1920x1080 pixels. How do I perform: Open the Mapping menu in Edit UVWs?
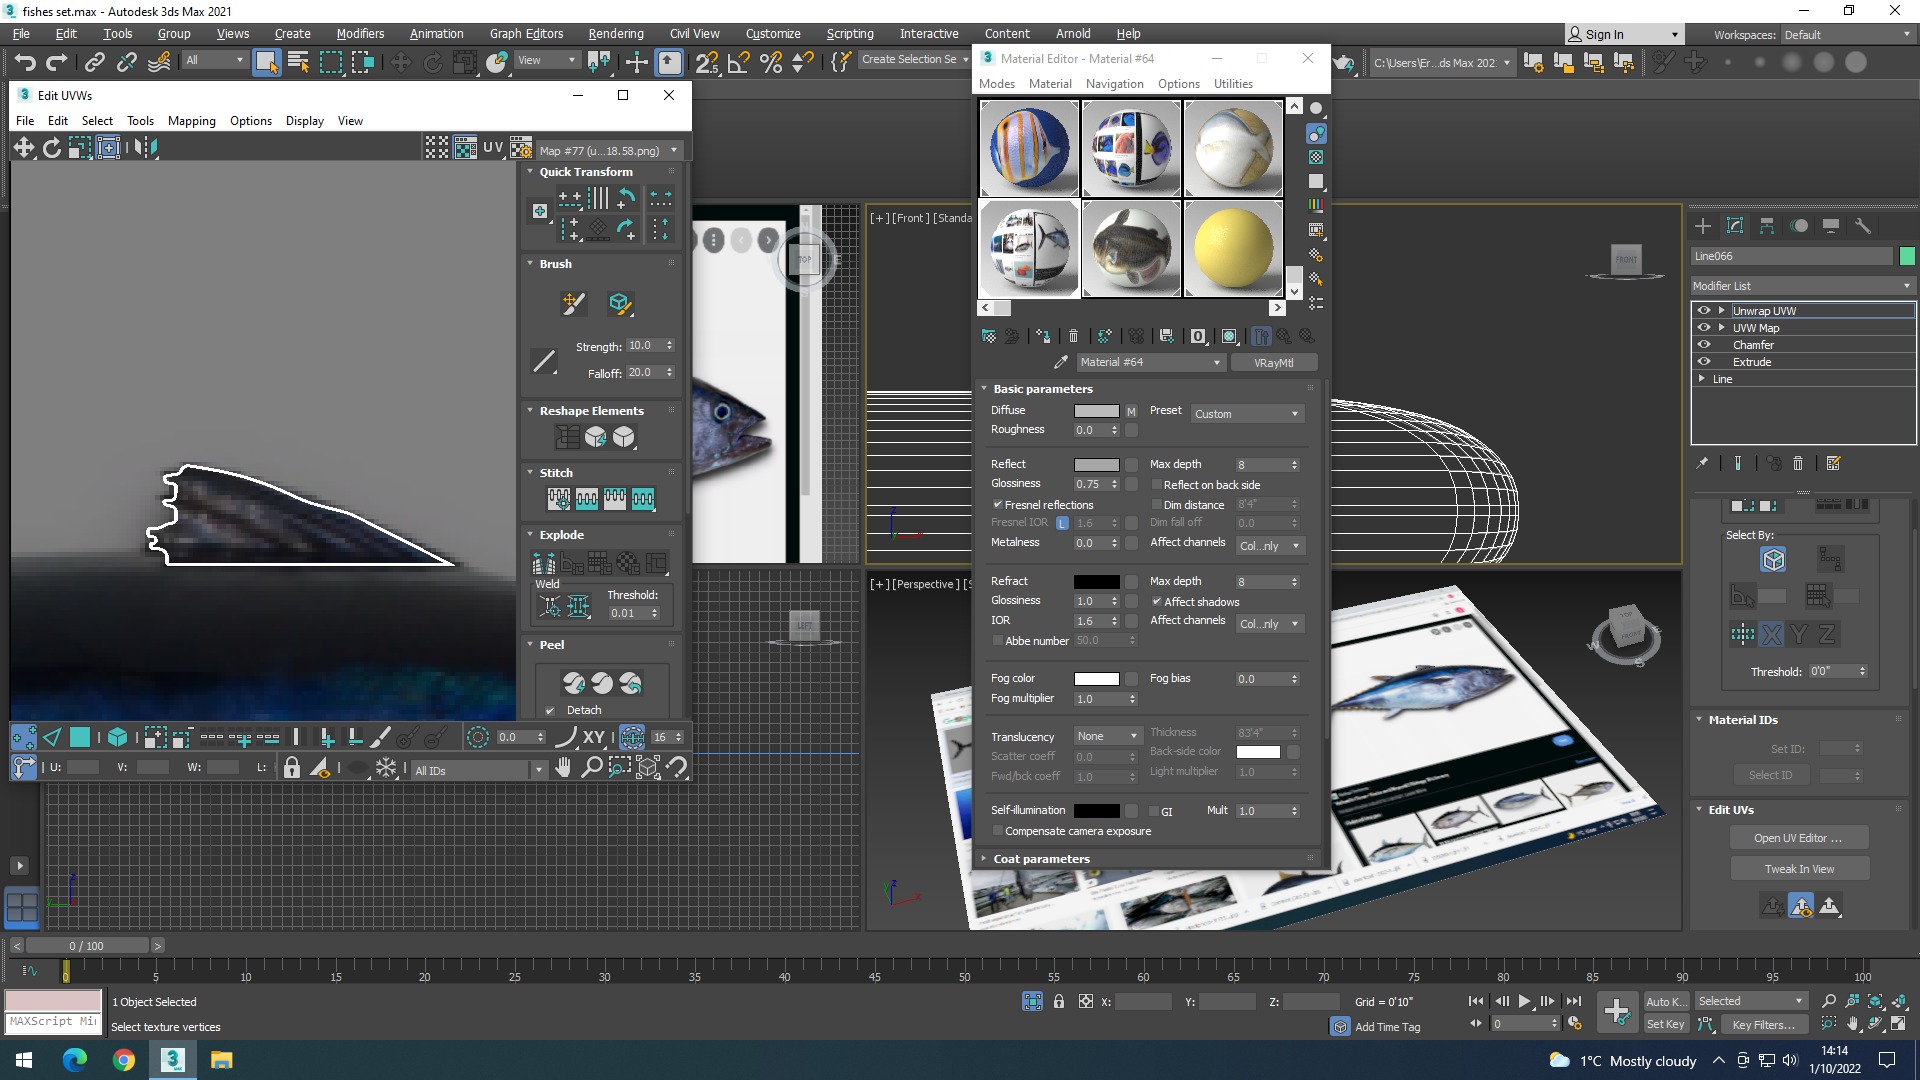pyautogui.click(x=191, y=121)
